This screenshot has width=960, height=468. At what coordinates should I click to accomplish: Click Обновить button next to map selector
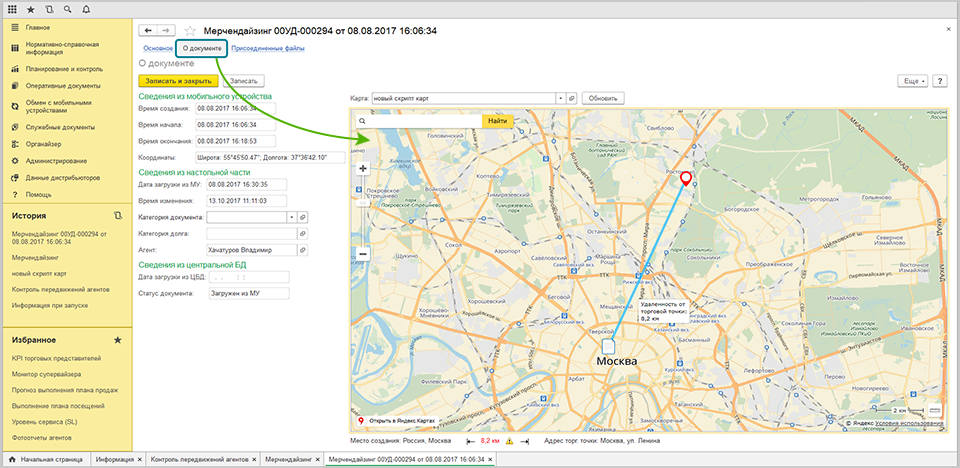603,98
